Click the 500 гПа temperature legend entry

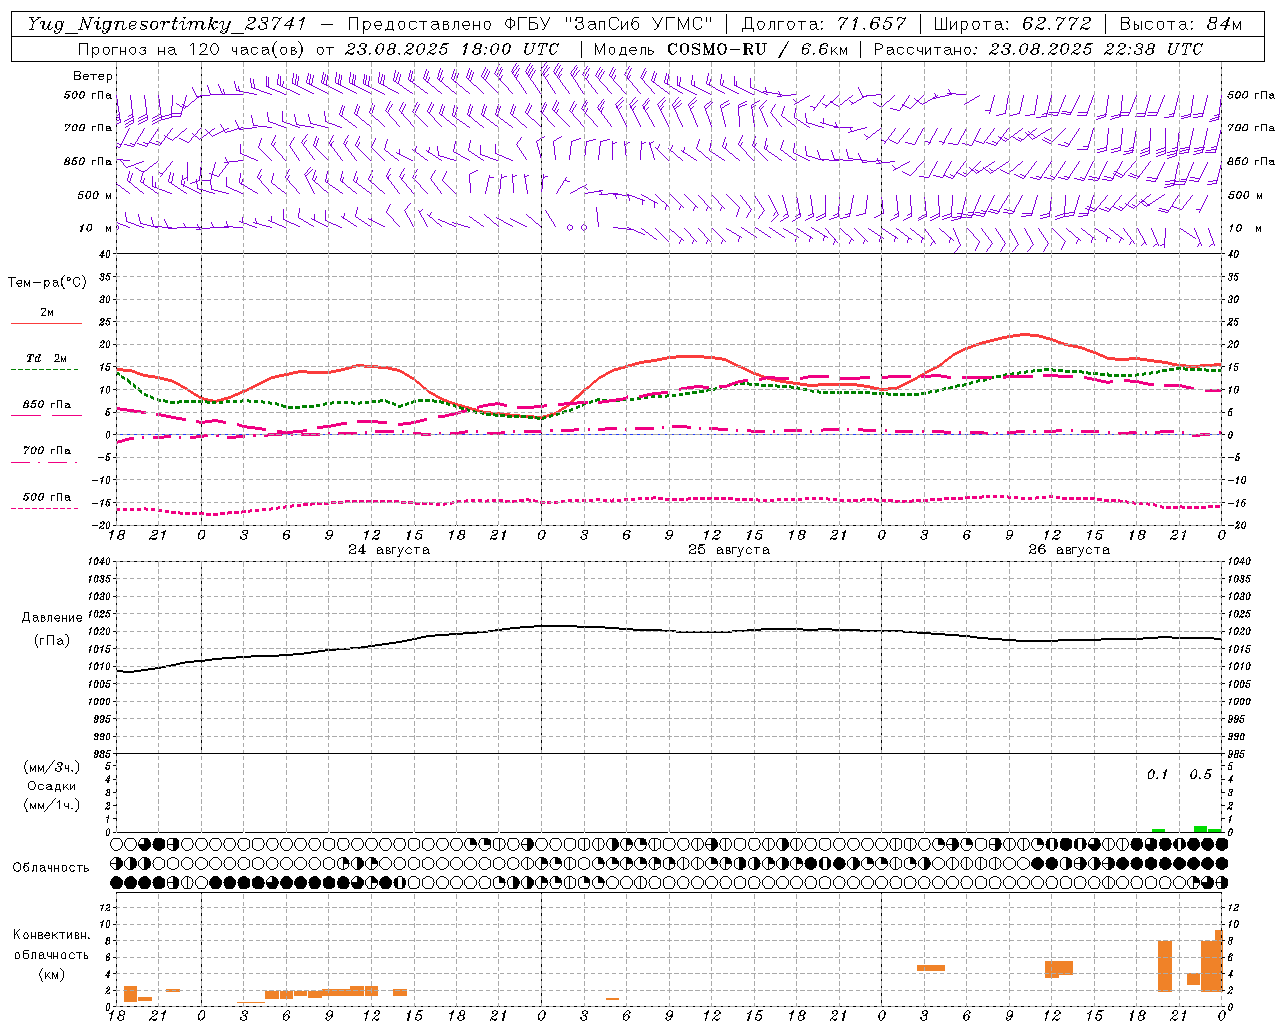(47, 497)
